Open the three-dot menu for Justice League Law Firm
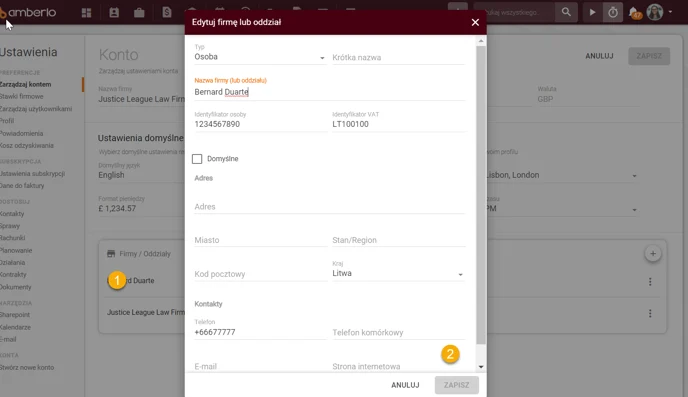688x397 pixels. pyautogui.click(x=650, y=313)
